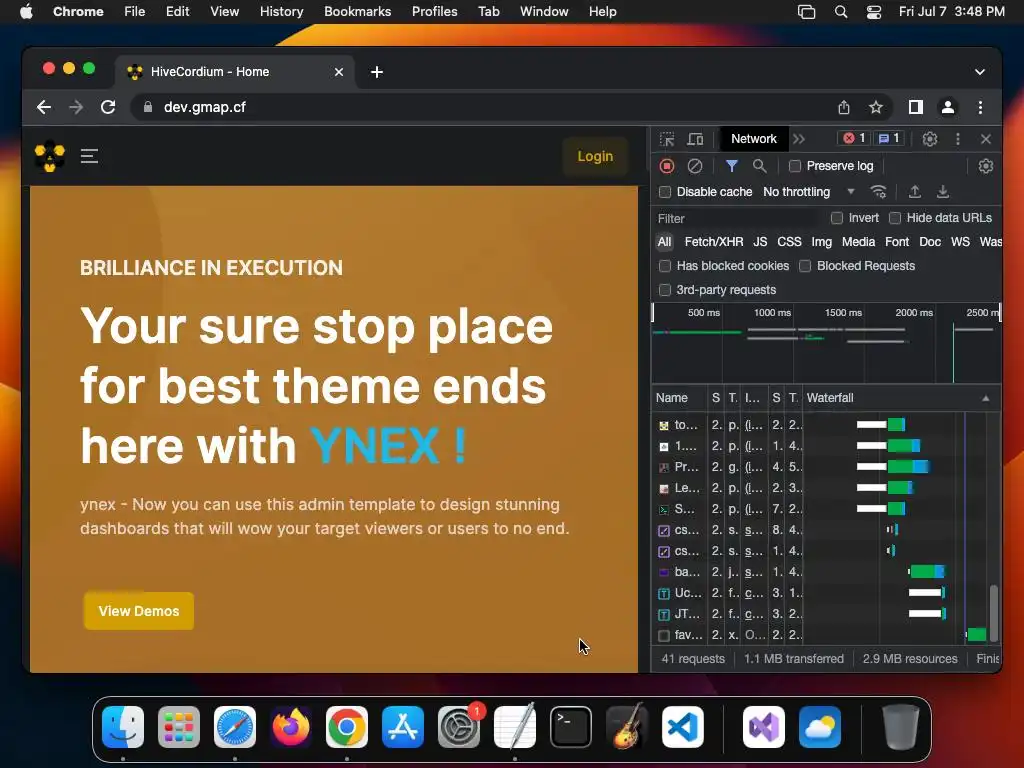
Task: Enable the Disable cache checkbox
Action: coord(665,192)
